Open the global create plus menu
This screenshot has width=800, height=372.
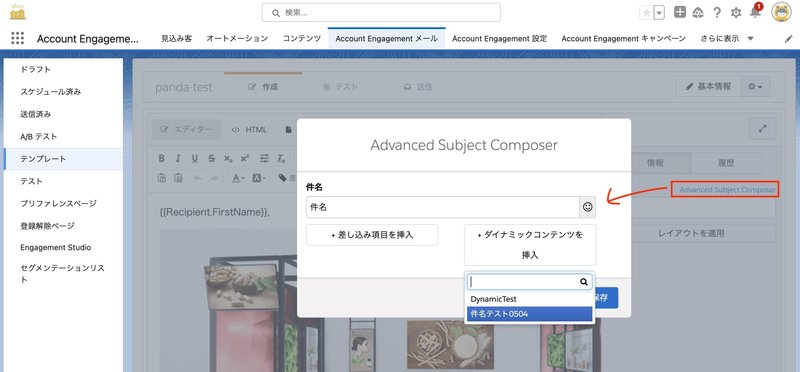[679, 13]
